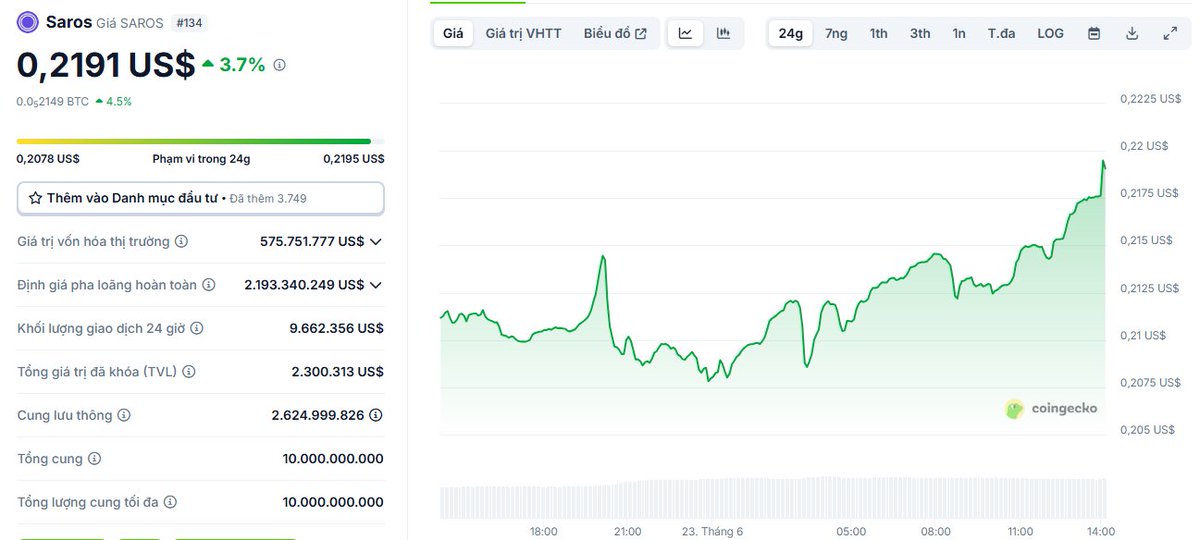Image resolution: width=1200 pixels, height=540 pixels.
Task: Click info icon beside Khối lượng giao dịch 24 giờ
Action: (197, 328)
